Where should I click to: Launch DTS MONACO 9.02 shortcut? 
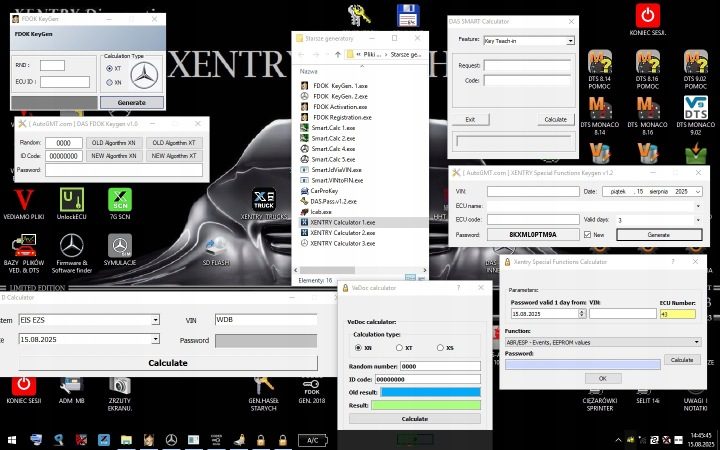tap(696, 116)
